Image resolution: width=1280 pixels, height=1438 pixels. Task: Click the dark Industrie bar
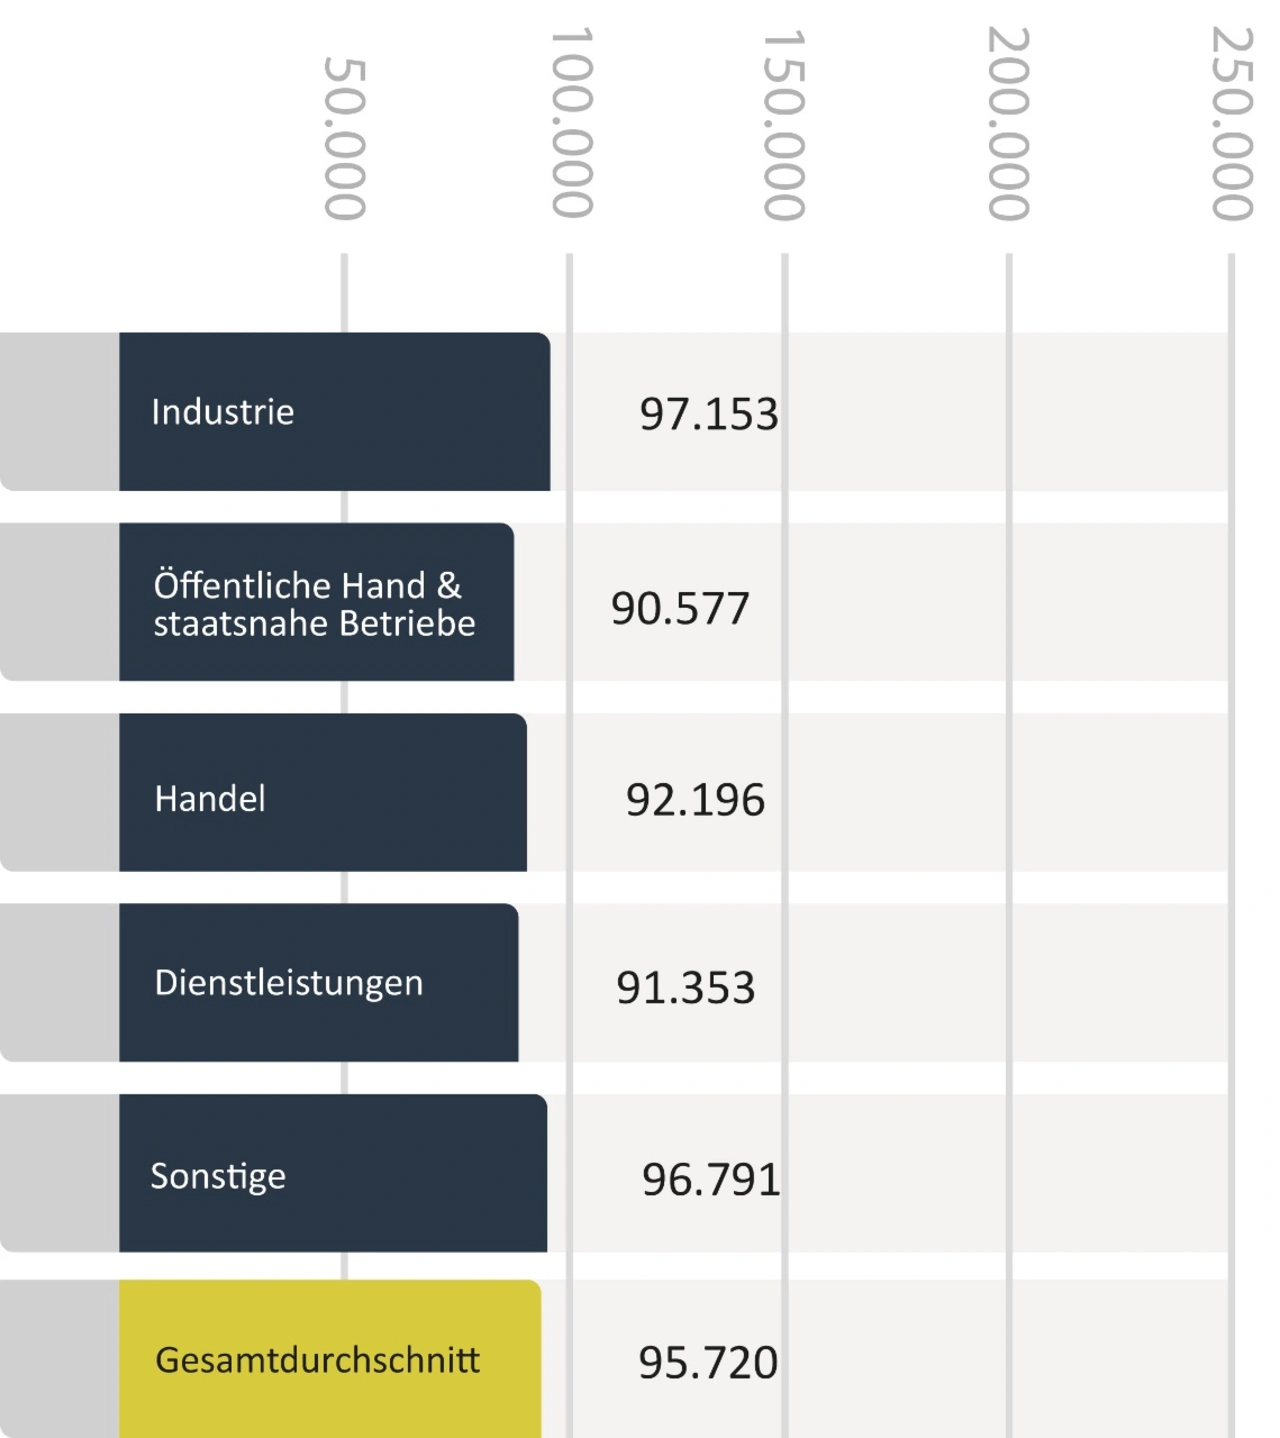(x=334, y=411)
